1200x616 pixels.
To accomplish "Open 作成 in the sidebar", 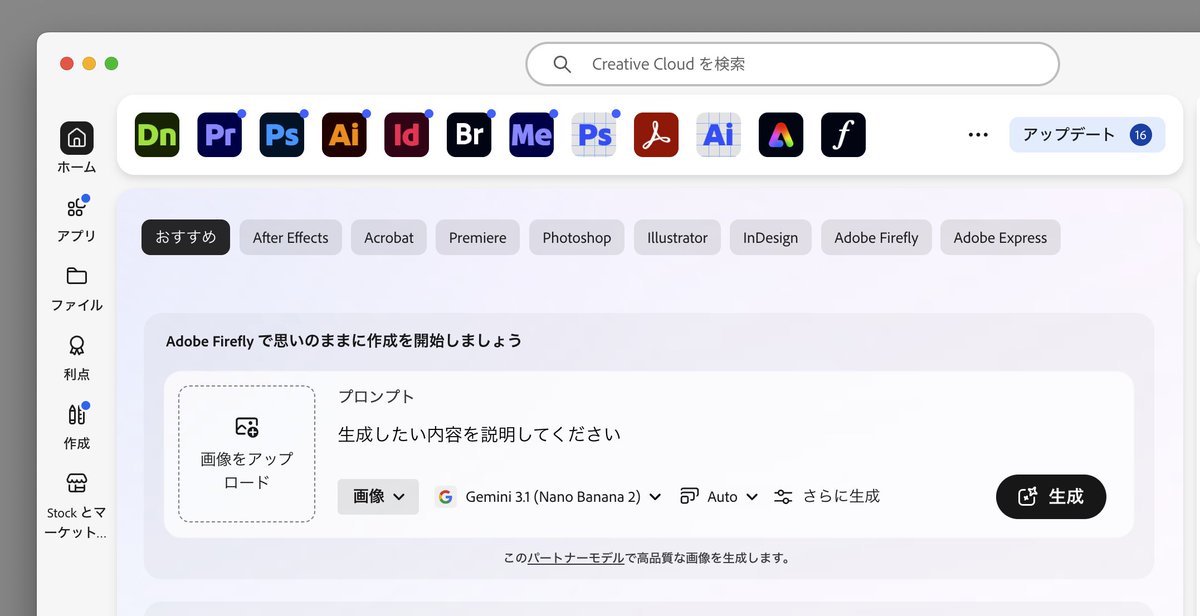I will click(77, 426).
